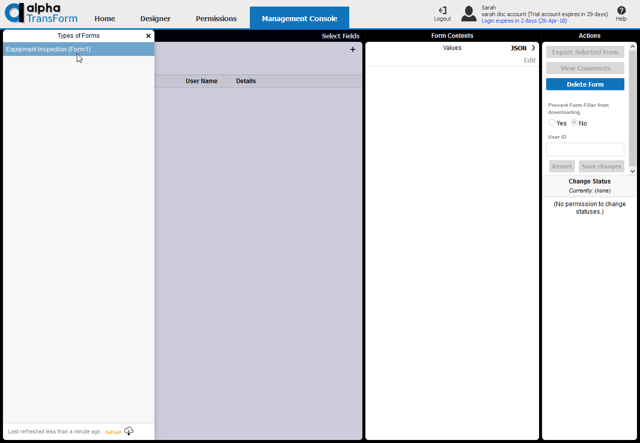Select No for prevent downloading
Image resolution: width=640 pixels, height=443 pixels.
pyautogui.click(x=574, y=123)
